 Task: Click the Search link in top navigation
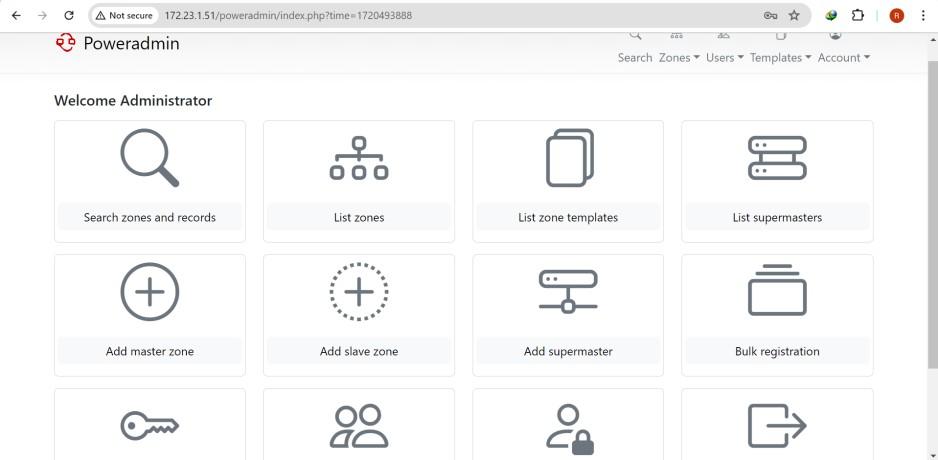[635, 57]
